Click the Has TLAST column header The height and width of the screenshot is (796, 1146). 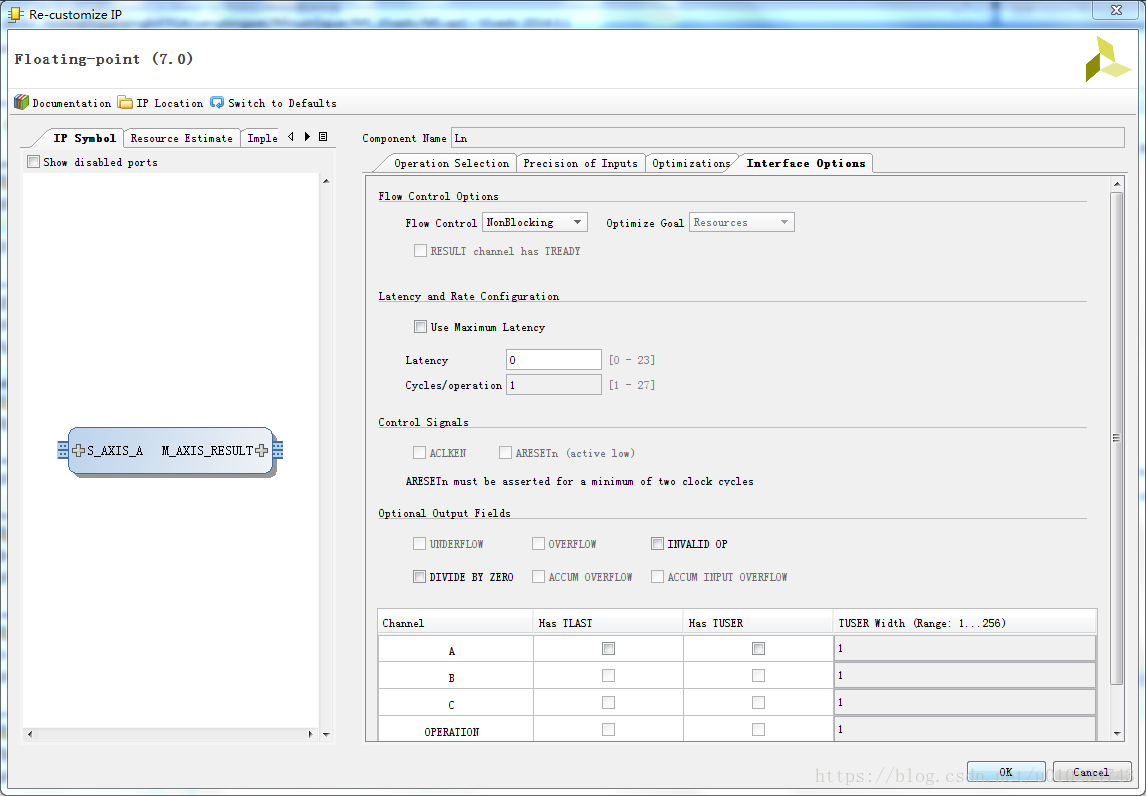(608, 623)
